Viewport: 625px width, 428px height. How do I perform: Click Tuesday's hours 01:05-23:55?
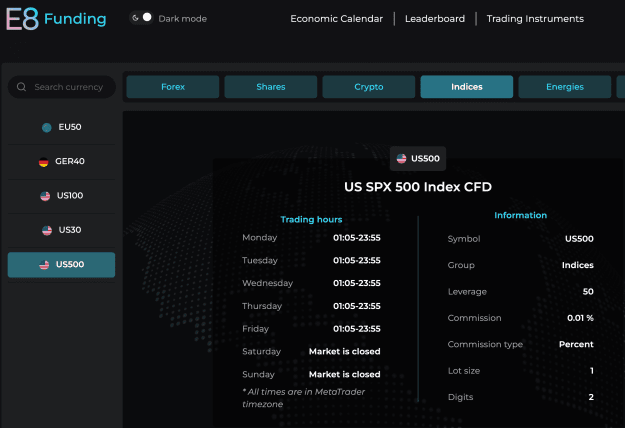pyautogui.click(x=357, y=261)
